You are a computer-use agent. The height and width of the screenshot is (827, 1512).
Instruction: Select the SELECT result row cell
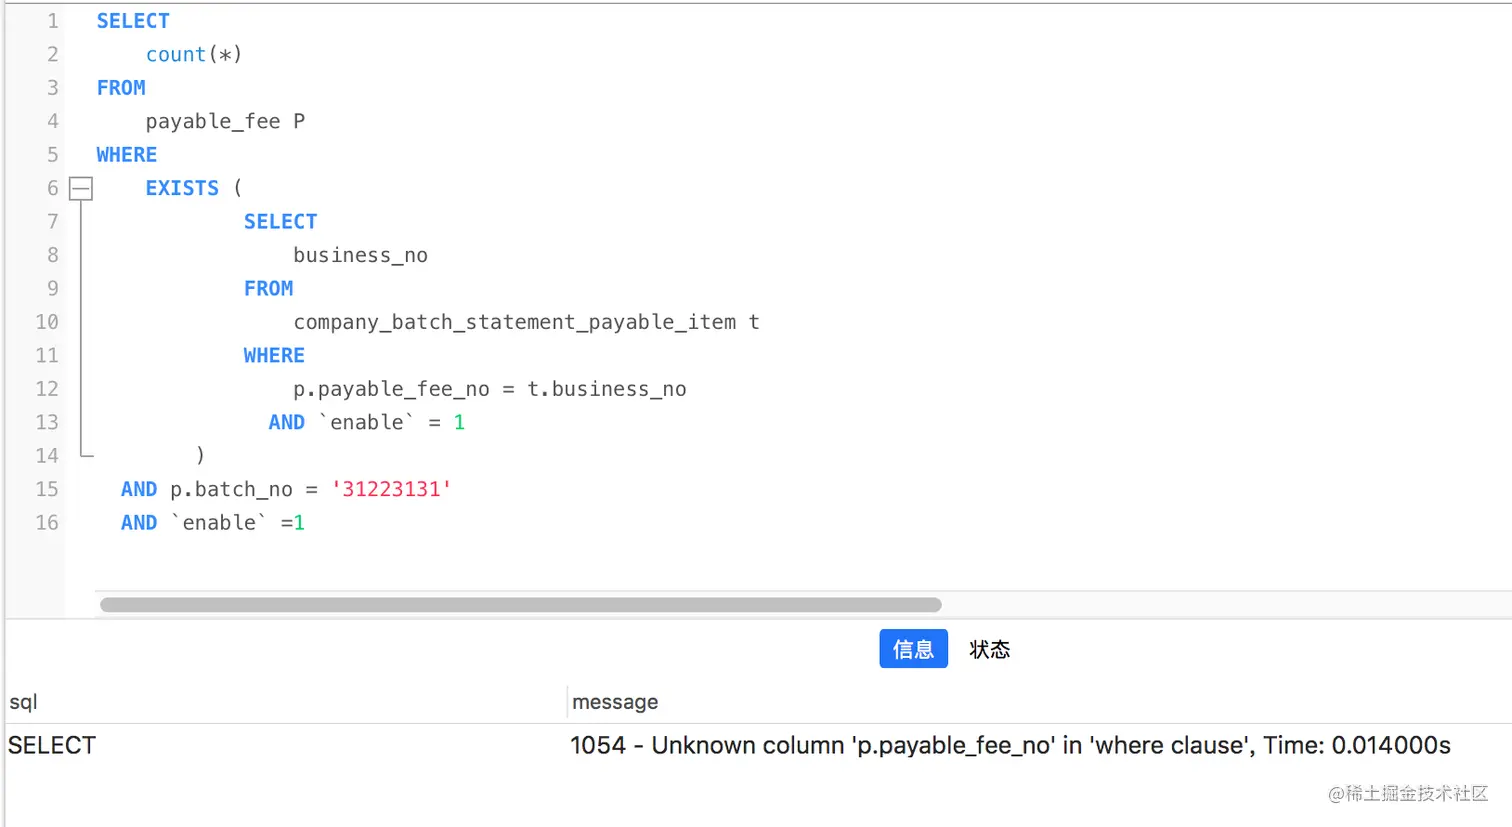(x=52, y=746)
